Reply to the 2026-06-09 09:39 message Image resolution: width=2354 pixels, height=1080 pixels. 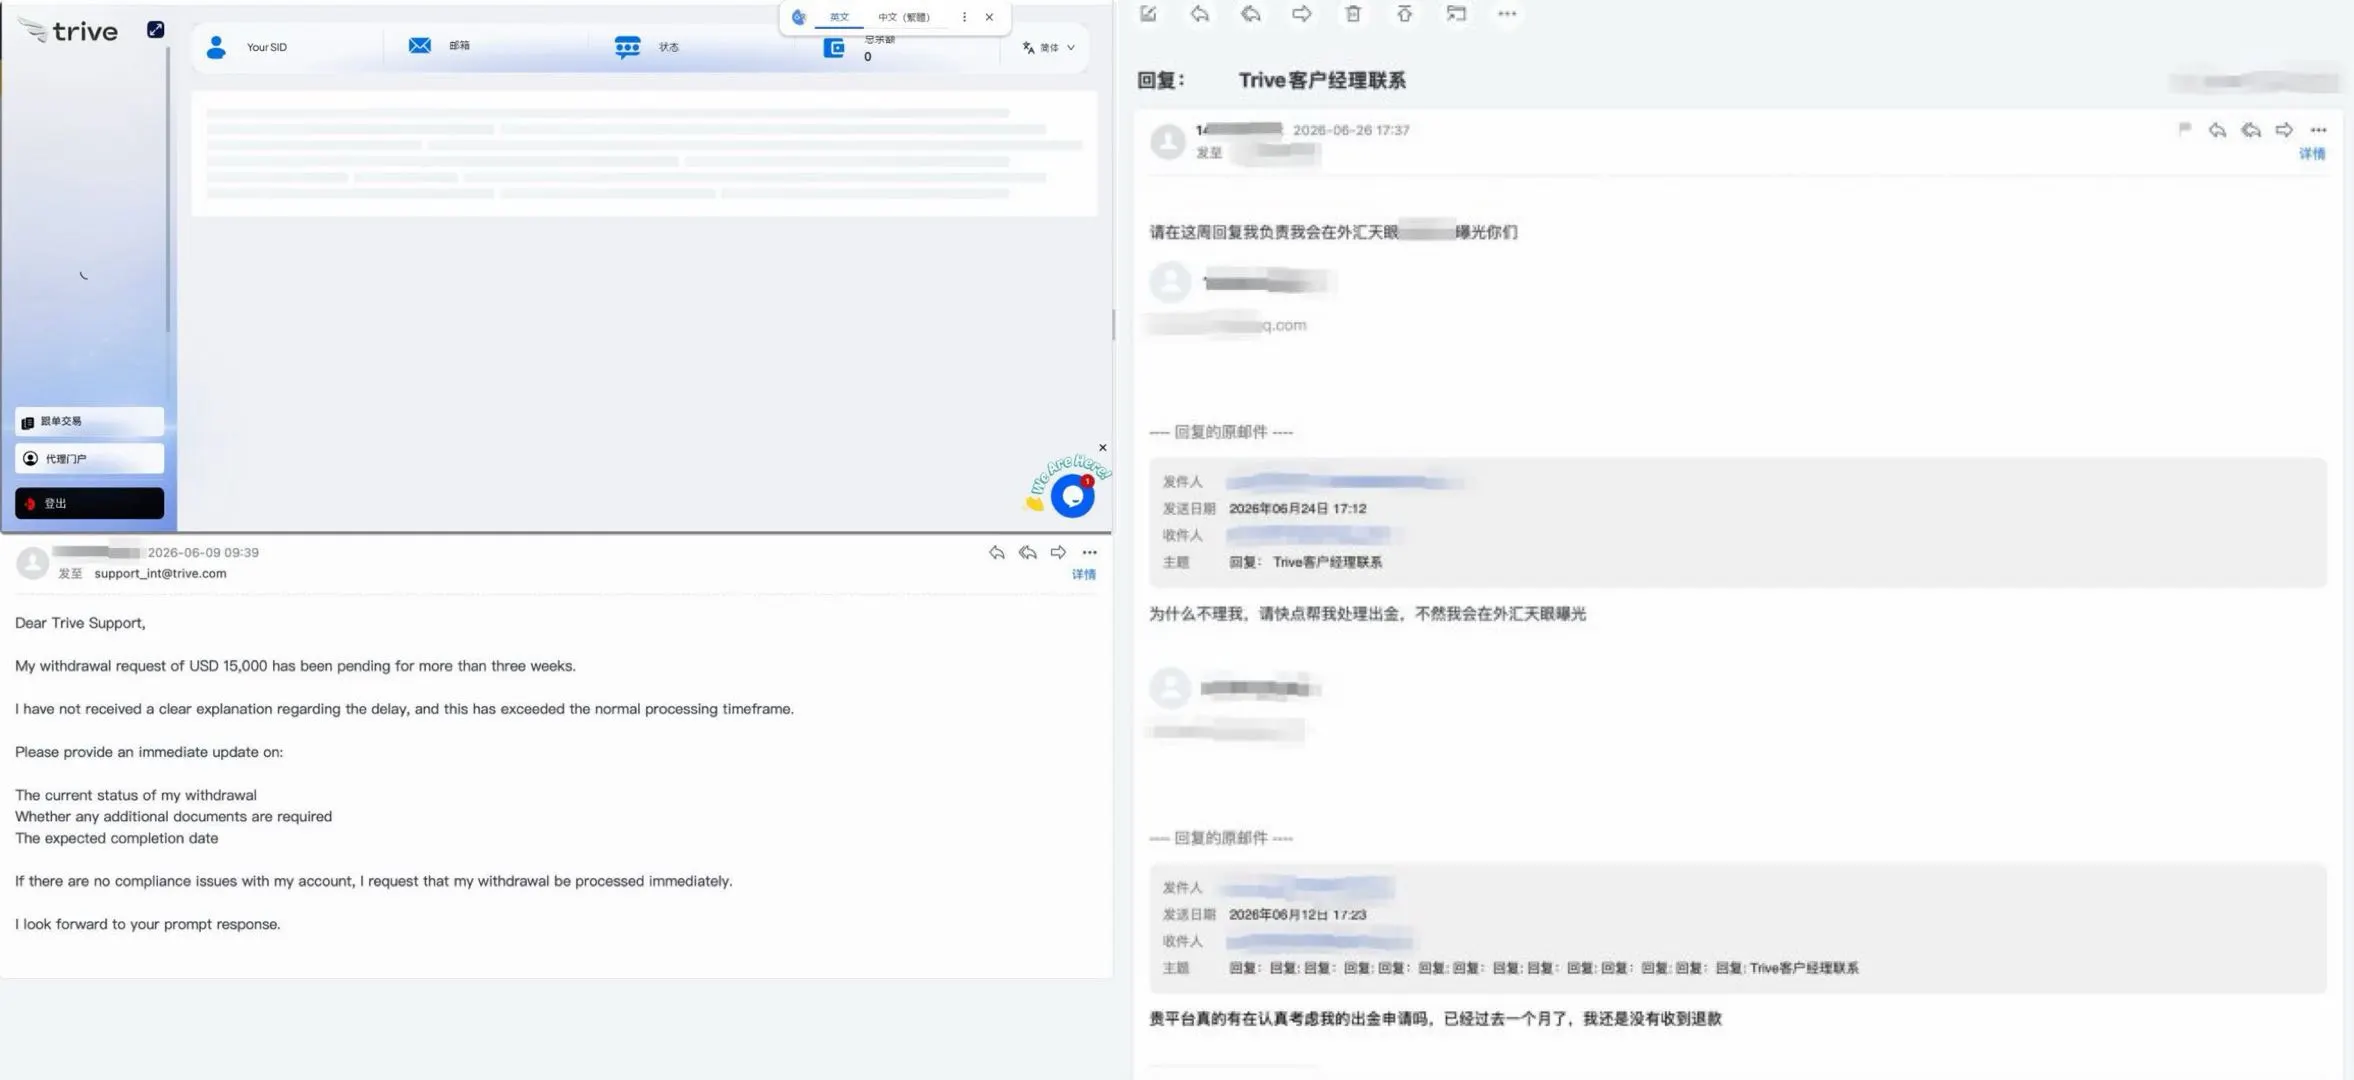click(x=997, y=552)
